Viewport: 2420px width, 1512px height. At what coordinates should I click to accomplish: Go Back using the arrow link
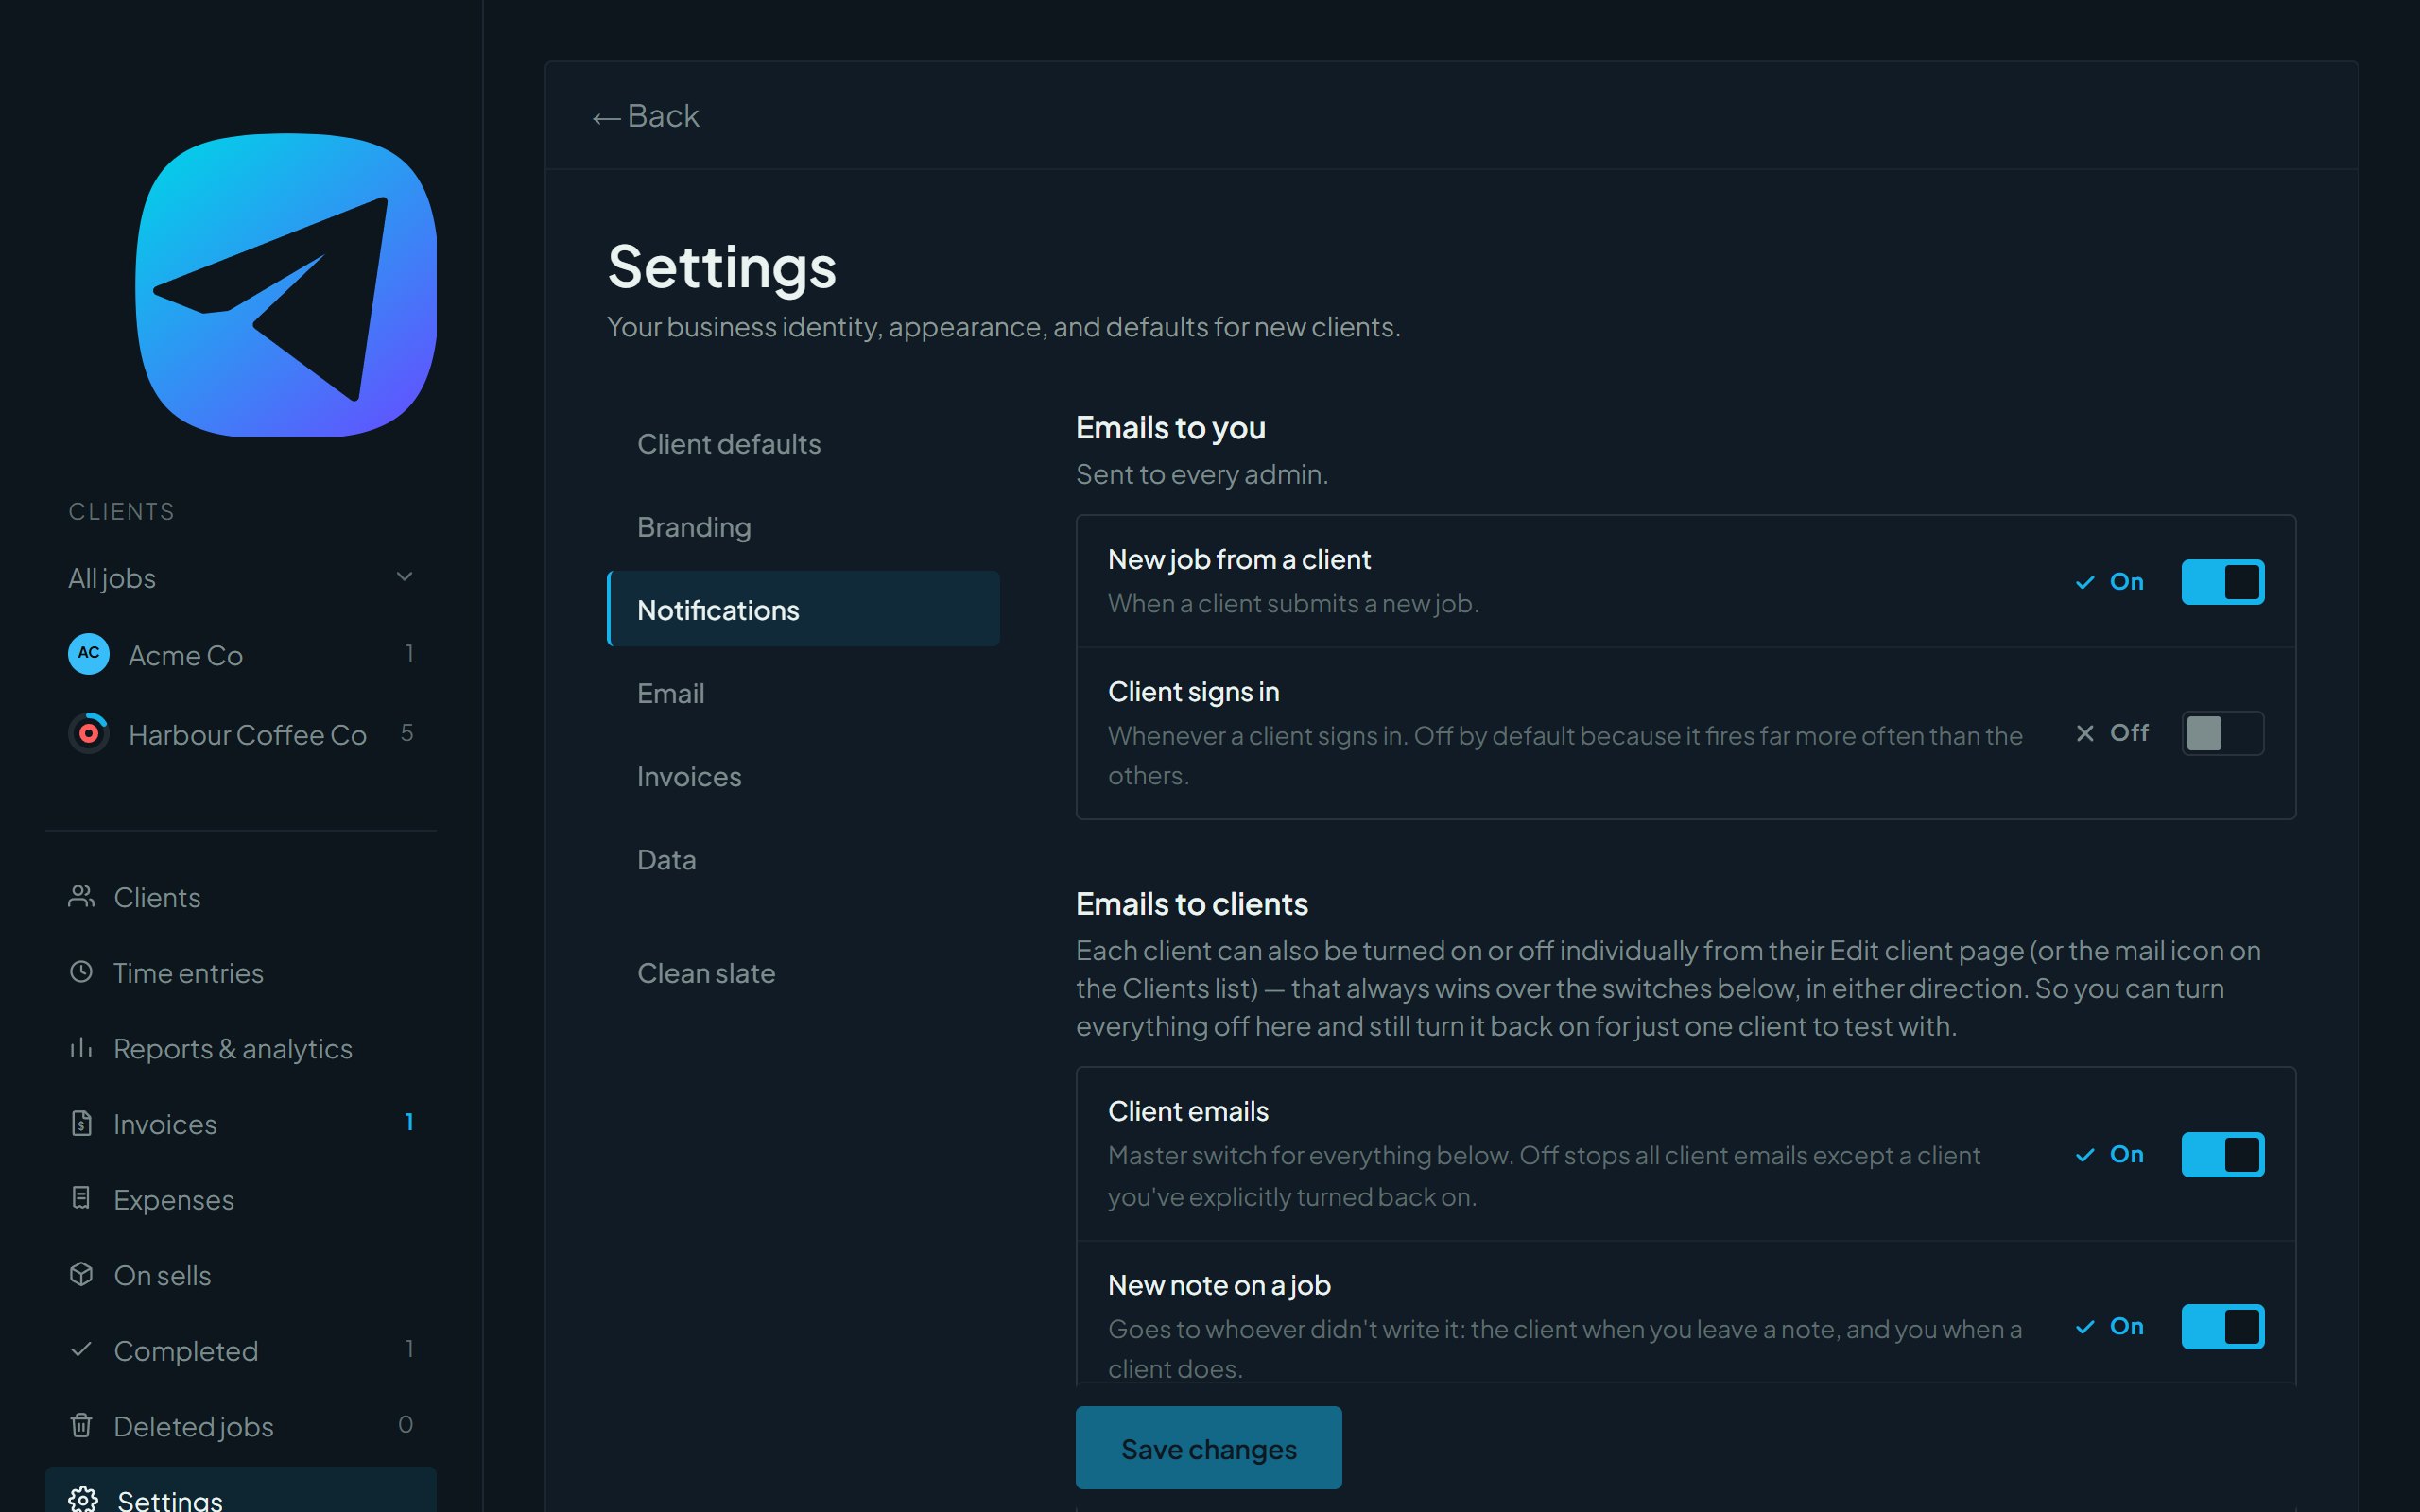[646, 116]
